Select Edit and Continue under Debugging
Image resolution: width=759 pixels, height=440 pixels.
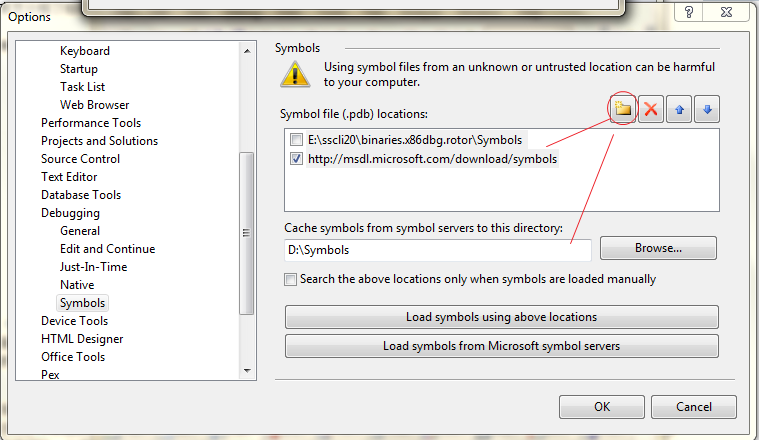[x=107, y=249]
